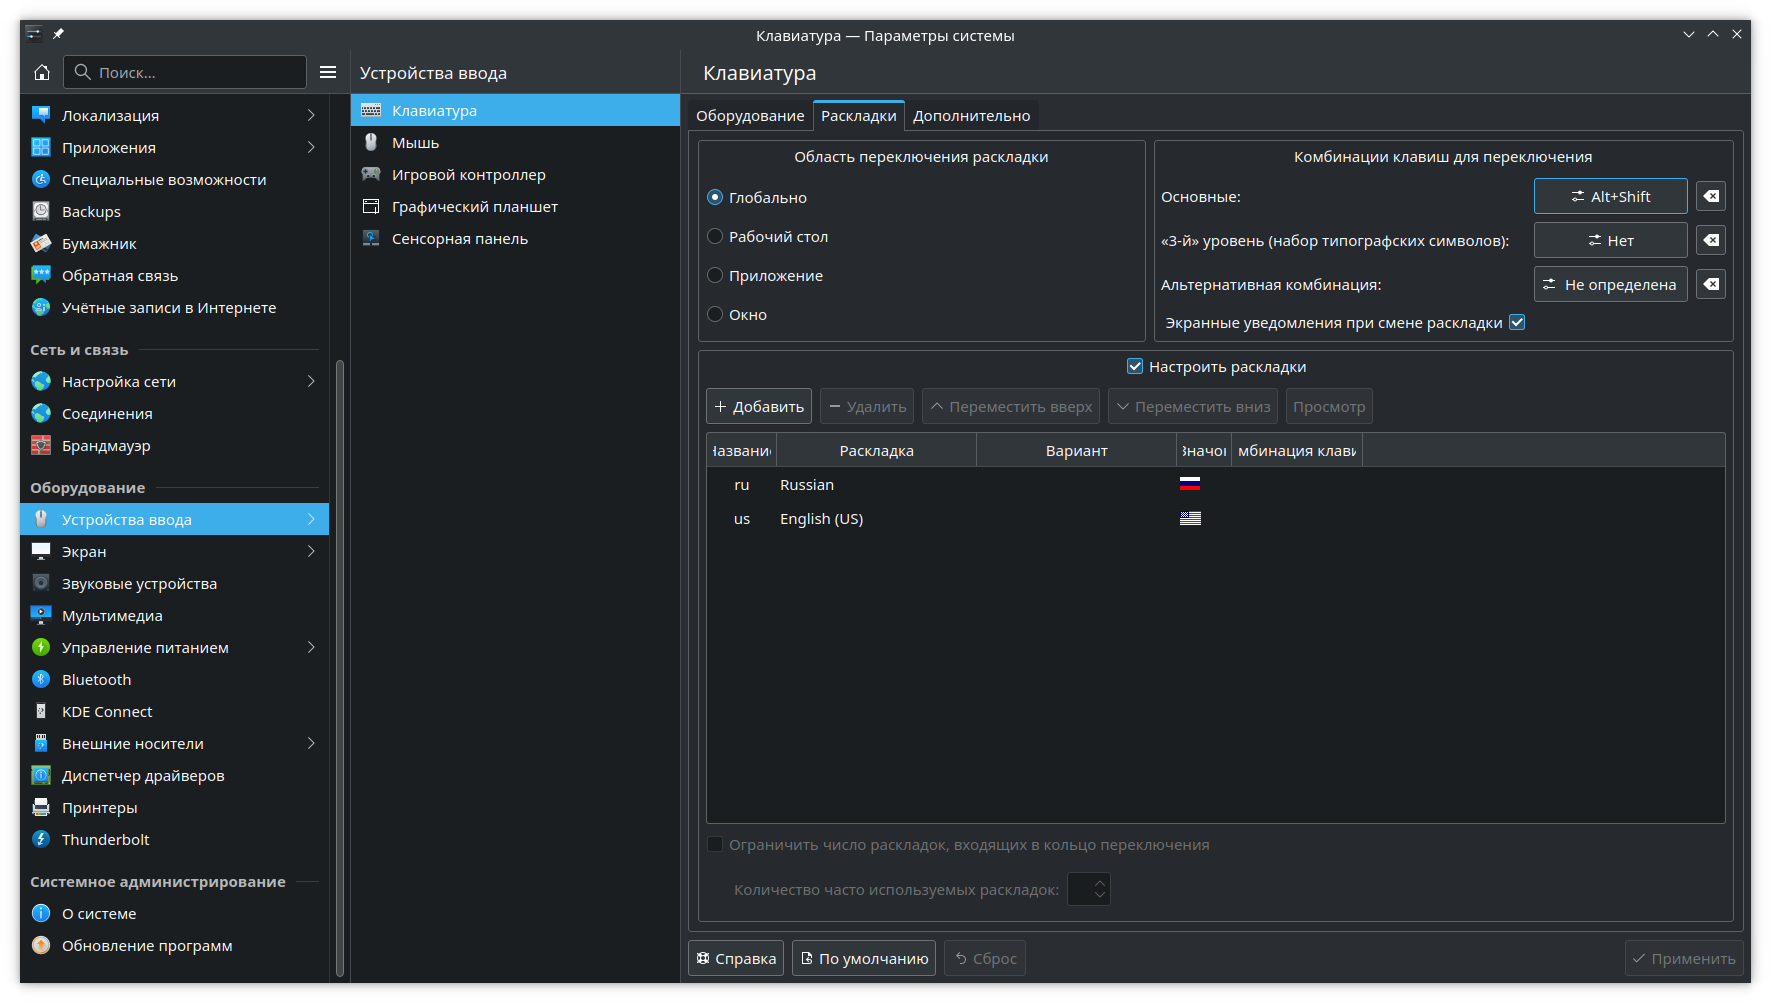
Task: Click the game controller (Игровой контроллер) icon
Action: coord(371,174)
